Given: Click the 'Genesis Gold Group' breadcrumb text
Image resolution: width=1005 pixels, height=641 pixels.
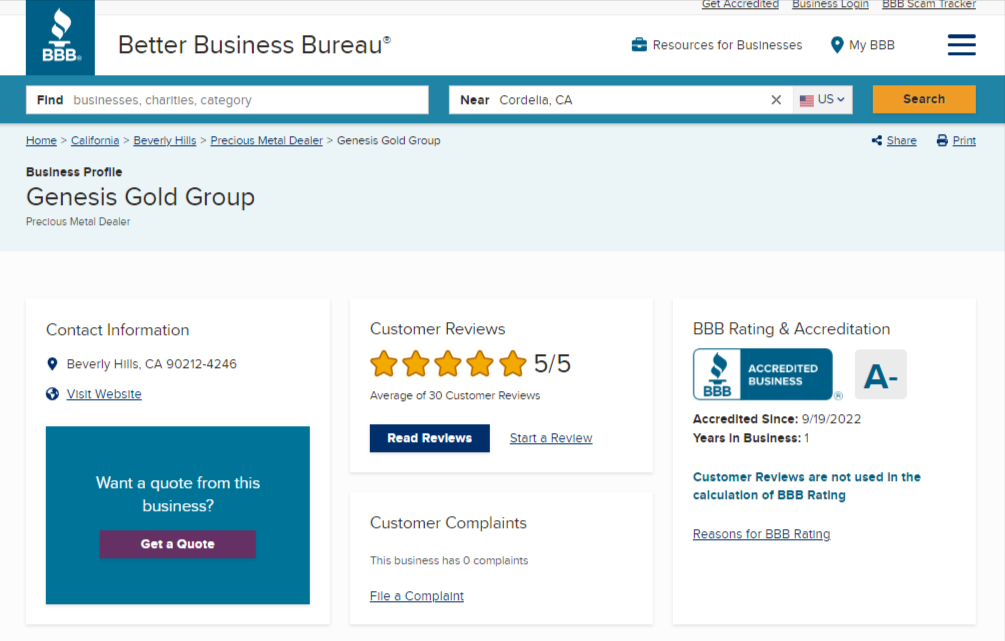Looking at the screenshot, I should click(x=388, y=140).
